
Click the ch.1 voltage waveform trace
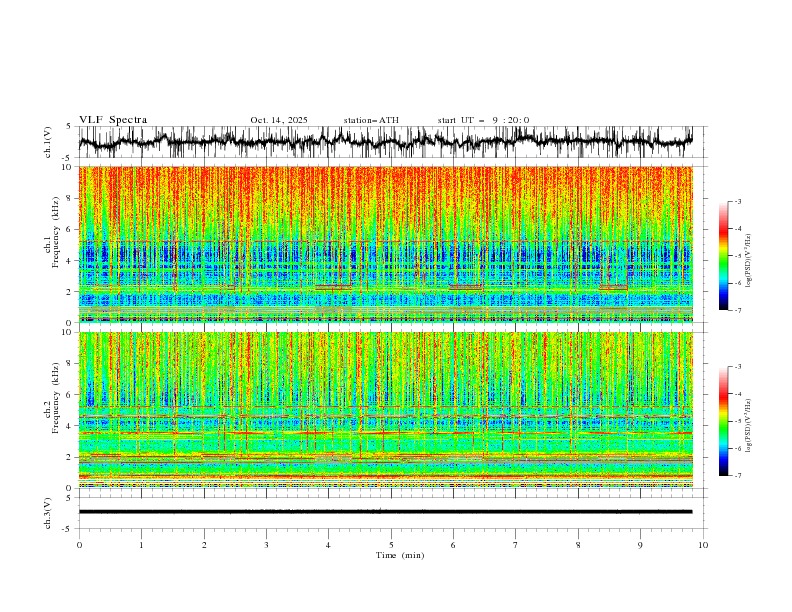pyautogui.click(x=385, y=141)
